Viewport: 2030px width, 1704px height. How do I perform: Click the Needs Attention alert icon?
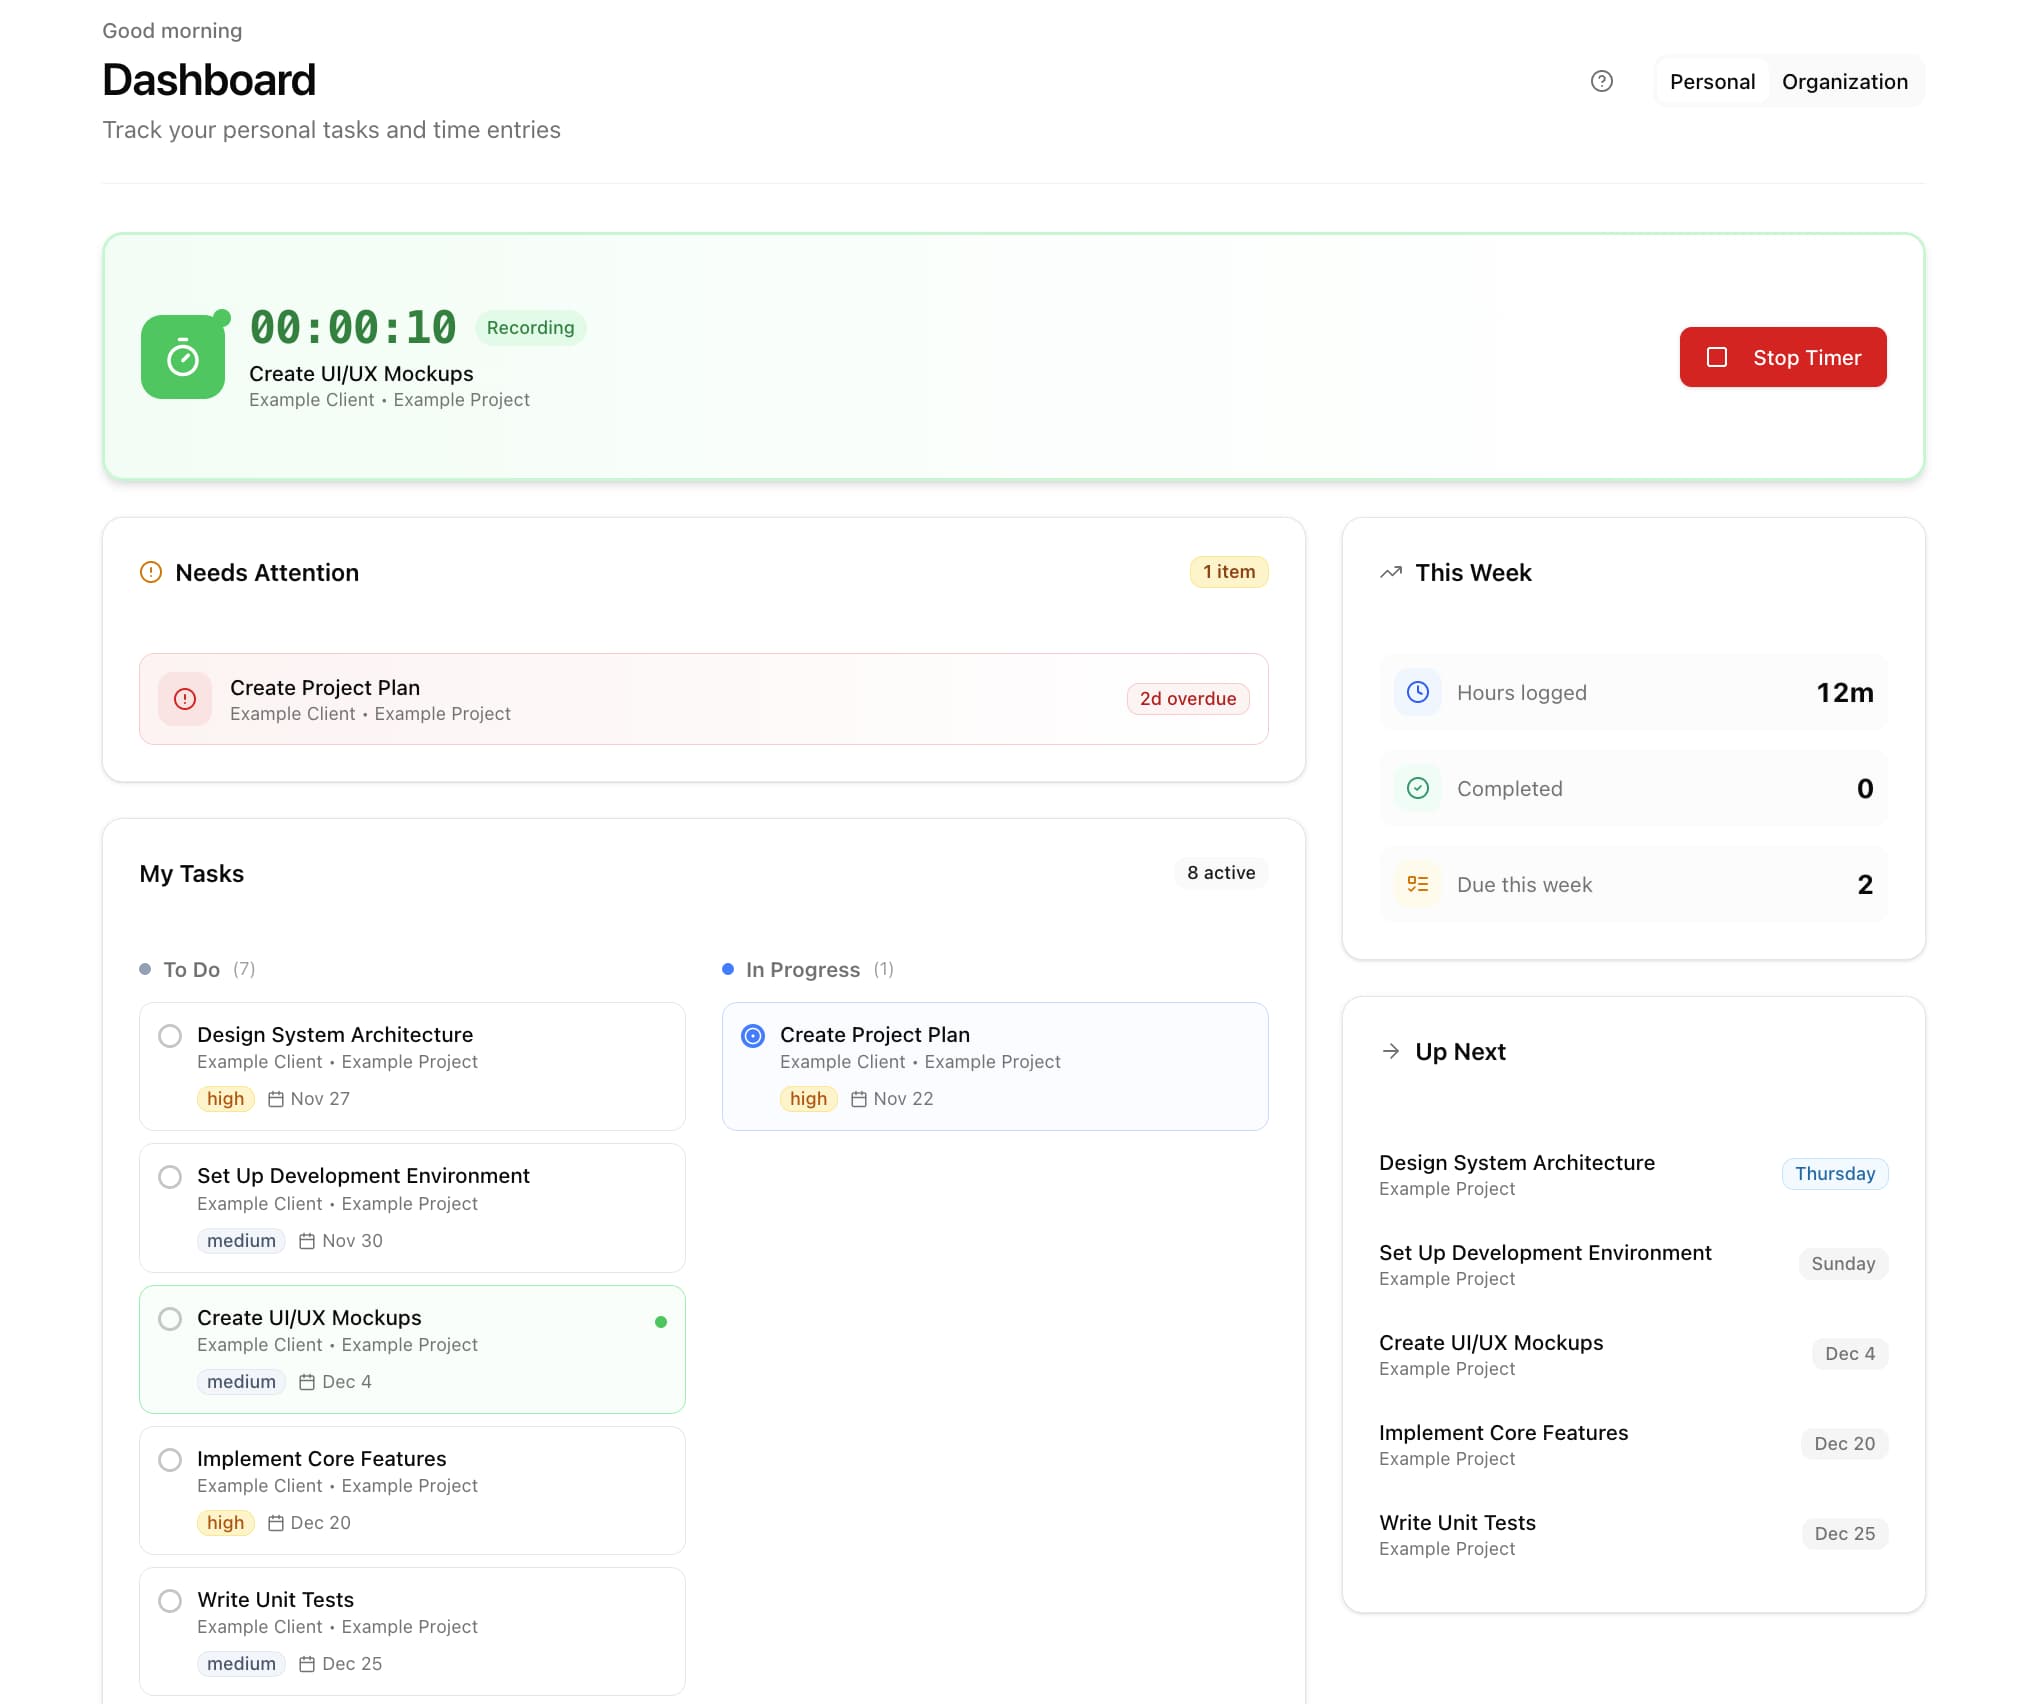coord(150,572)
